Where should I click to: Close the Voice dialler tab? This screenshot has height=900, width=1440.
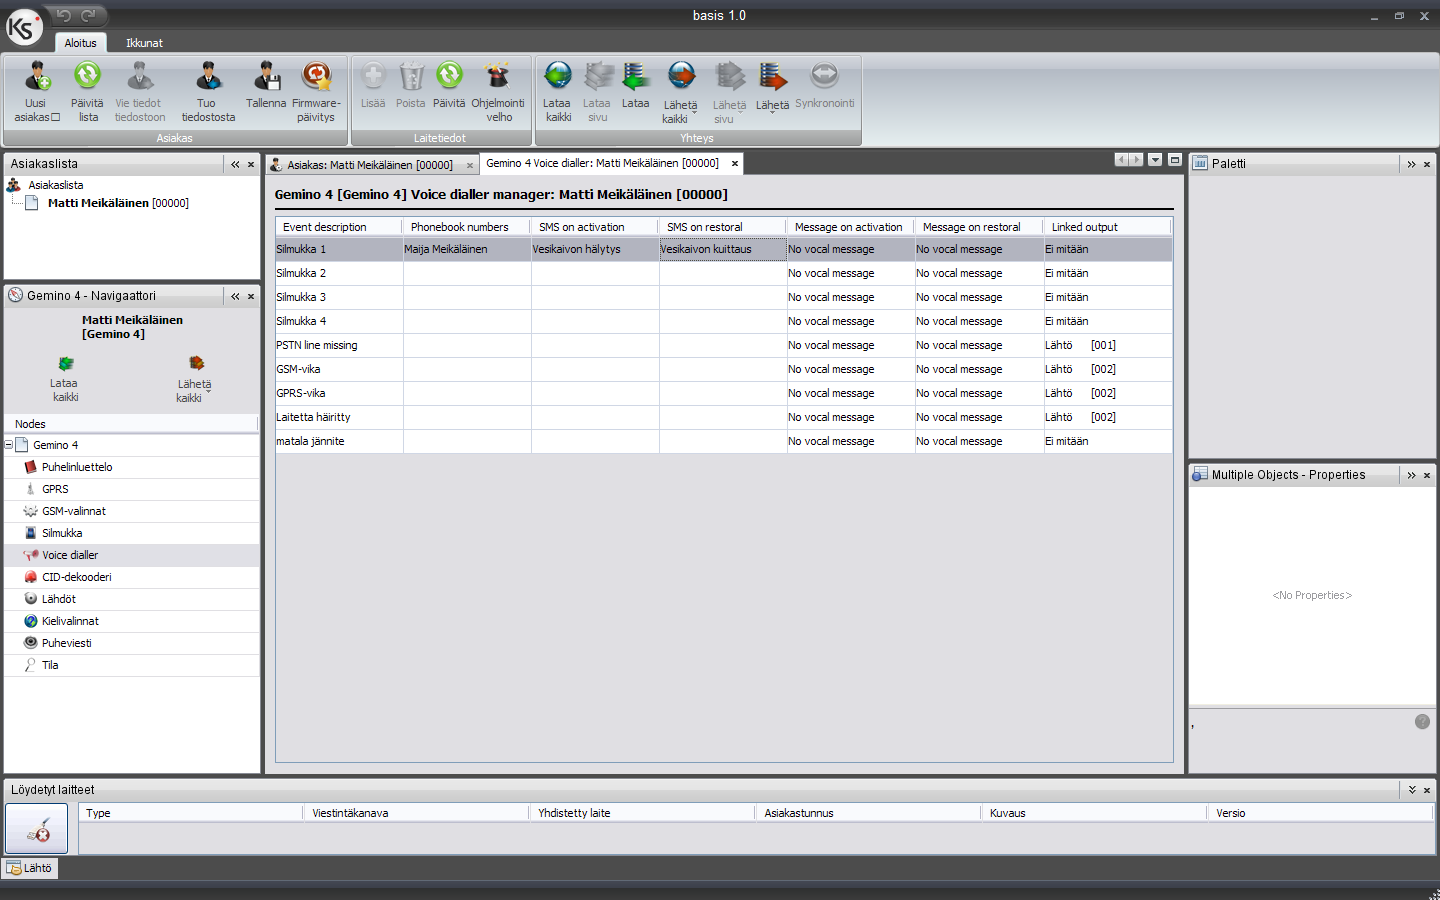pos(735,163)
